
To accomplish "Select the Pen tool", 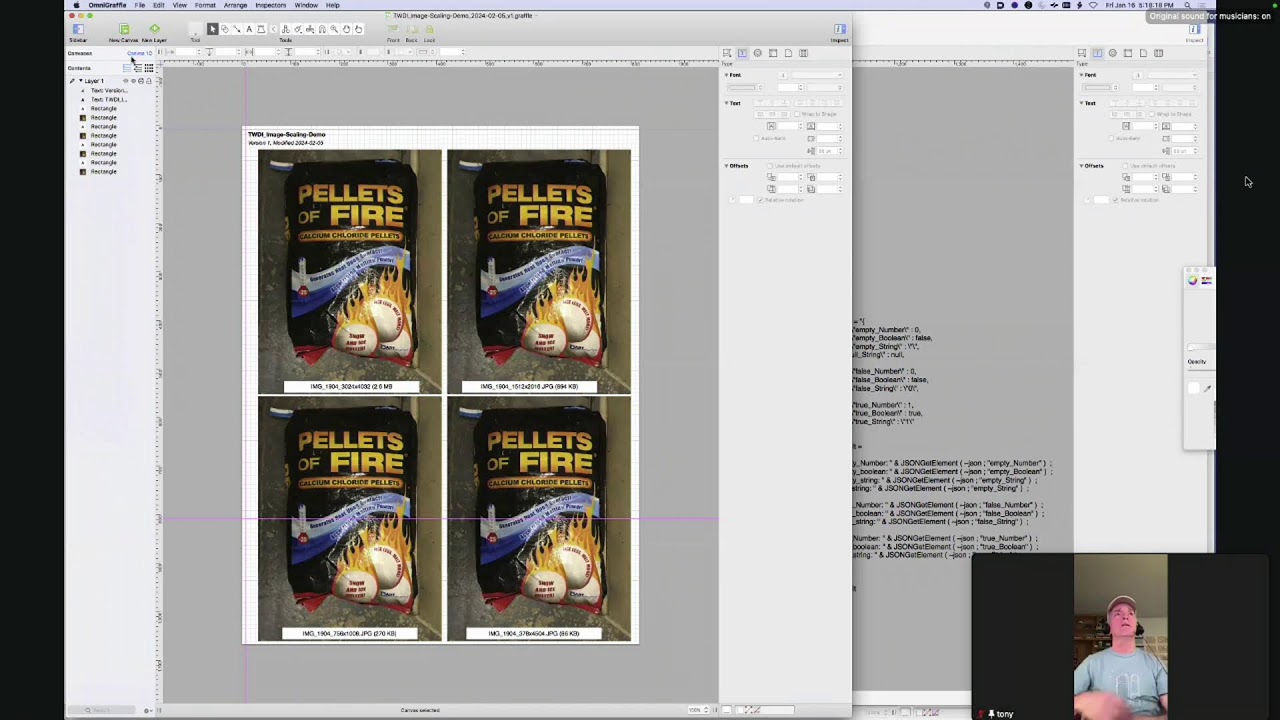I will (261, 29).
